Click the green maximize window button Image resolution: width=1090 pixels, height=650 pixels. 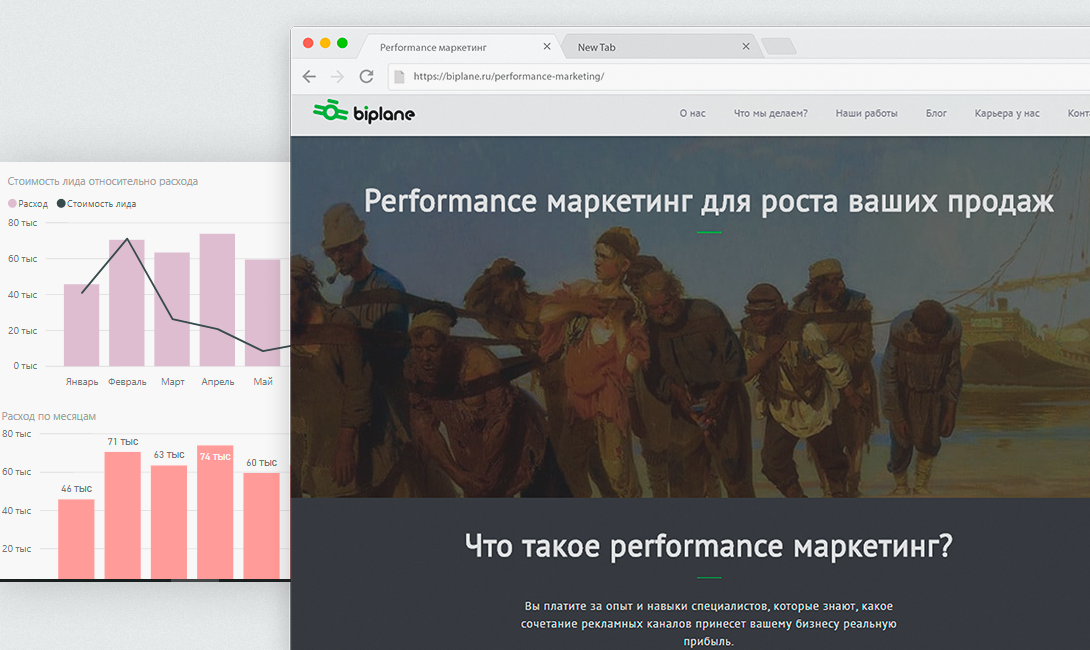click(342, 43)
